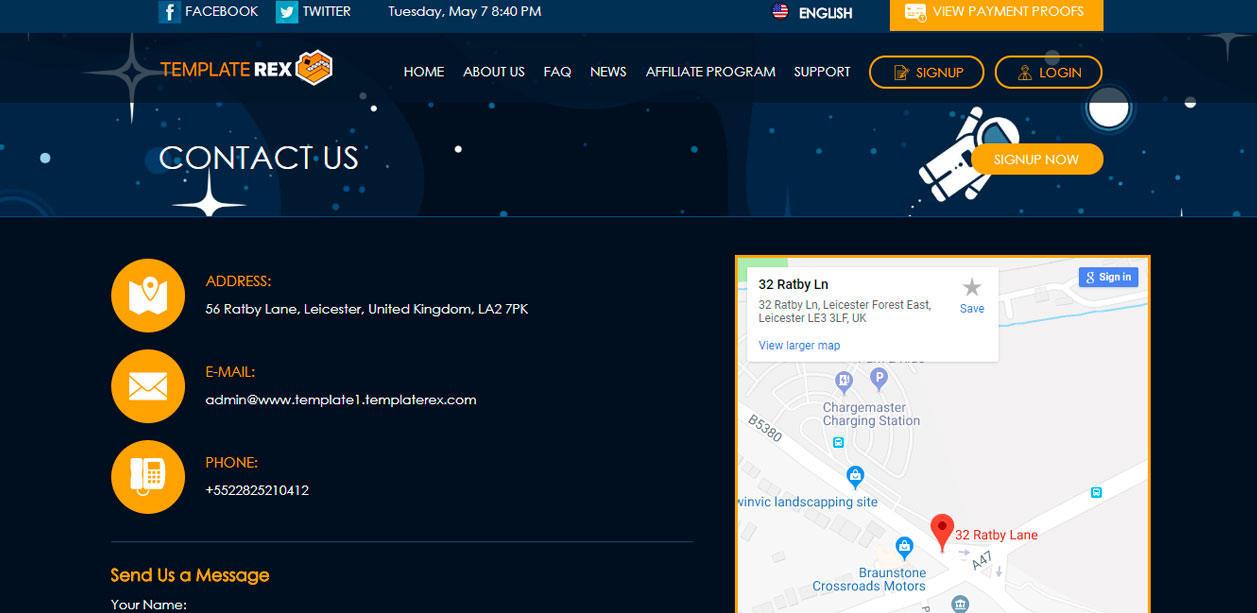Click the orange phone icon
1257x613 pixels.
pyautogui.click(x=148, y=477)
